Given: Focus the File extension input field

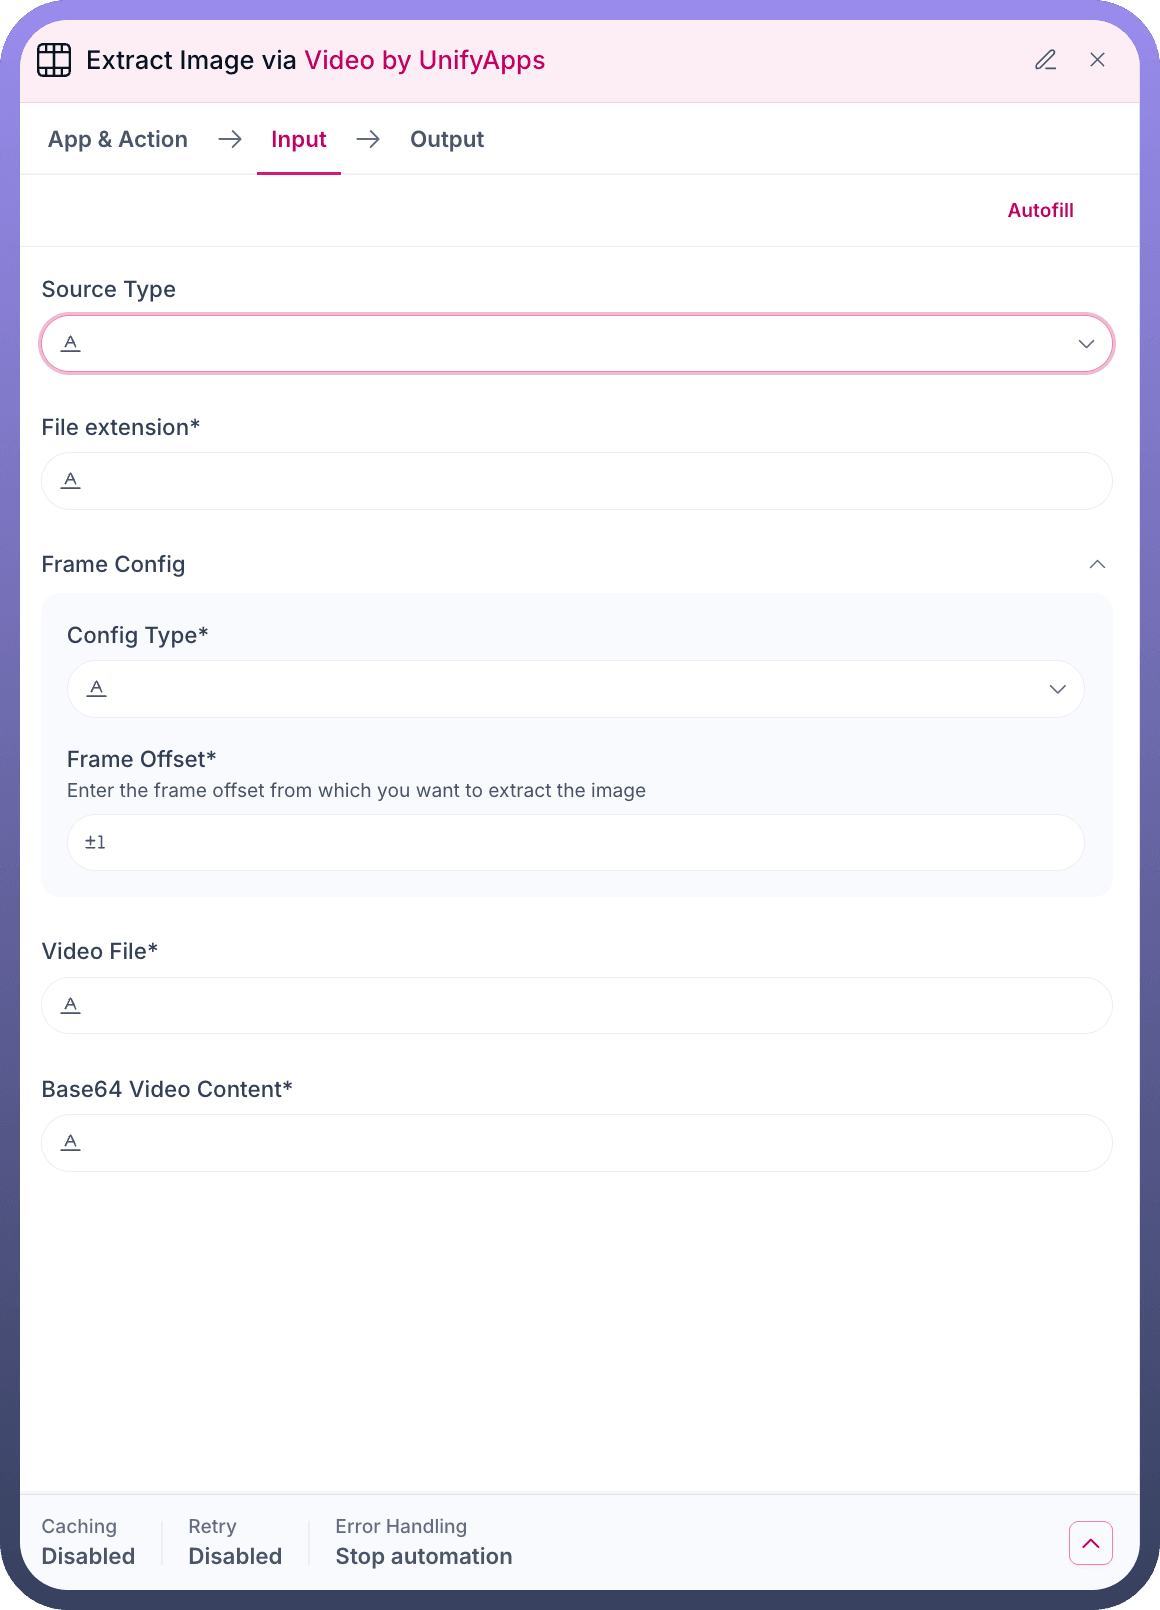Looking at the screenshot, I should [x=590, y=481].
